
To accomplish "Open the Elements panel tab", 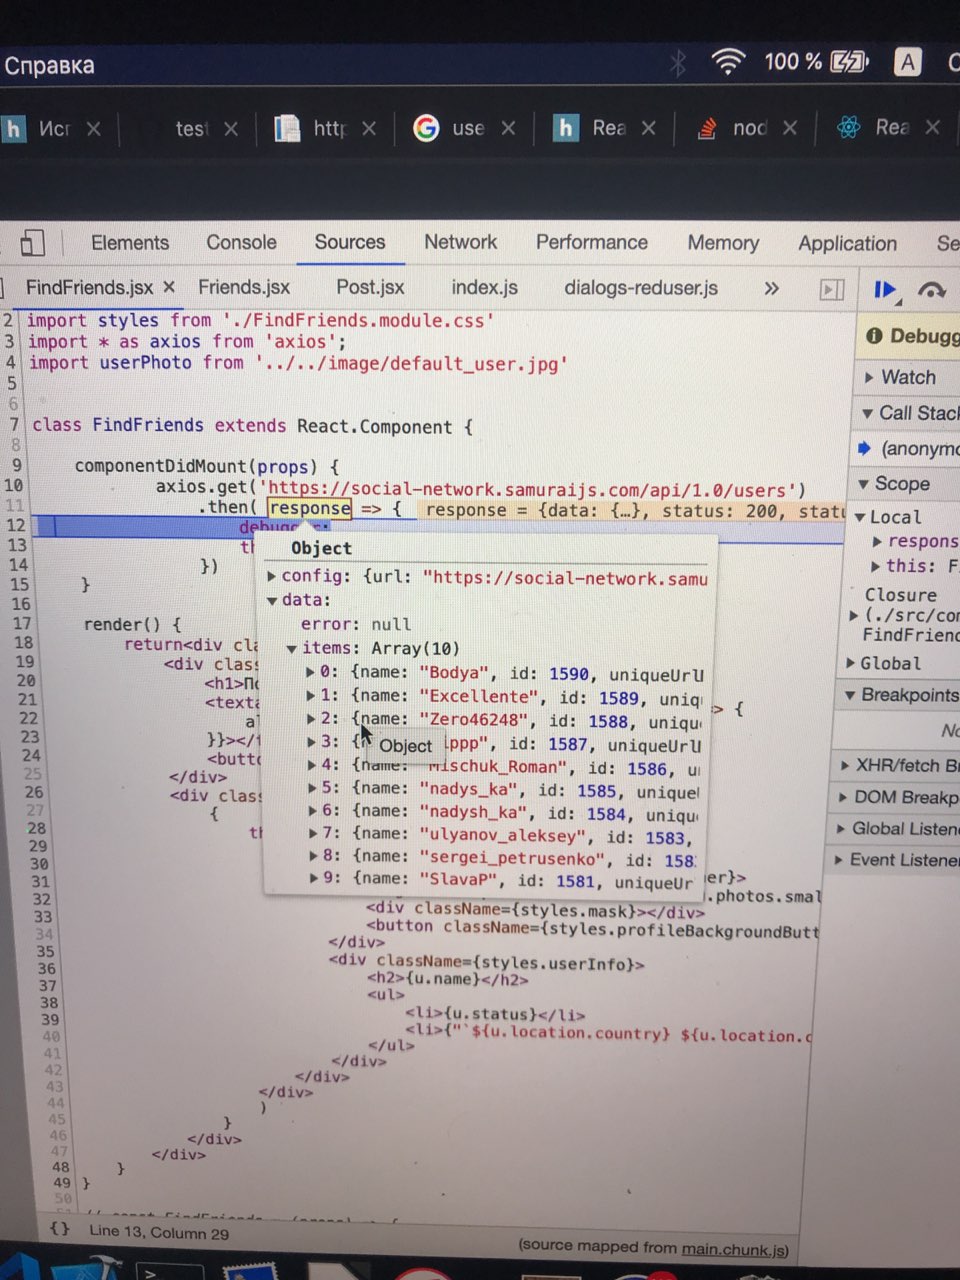I will (130, 243).
